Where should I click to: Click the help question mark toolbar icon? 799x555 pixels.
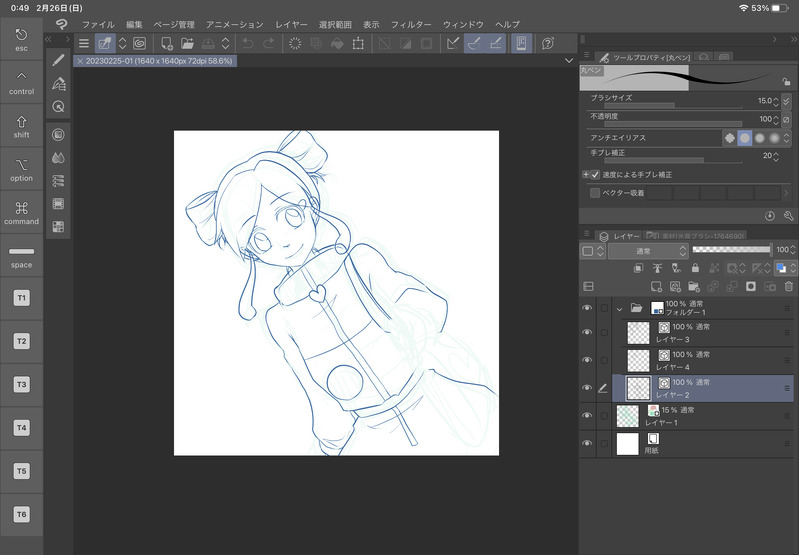click(x=548, y=43)
